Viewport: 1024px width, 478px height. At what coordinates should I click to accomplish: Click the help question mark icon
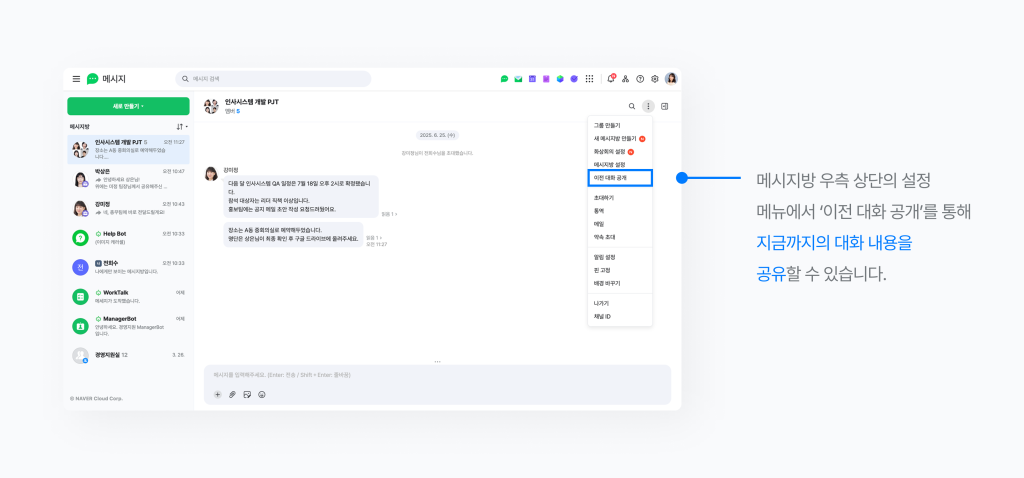[x=640, y=79]
